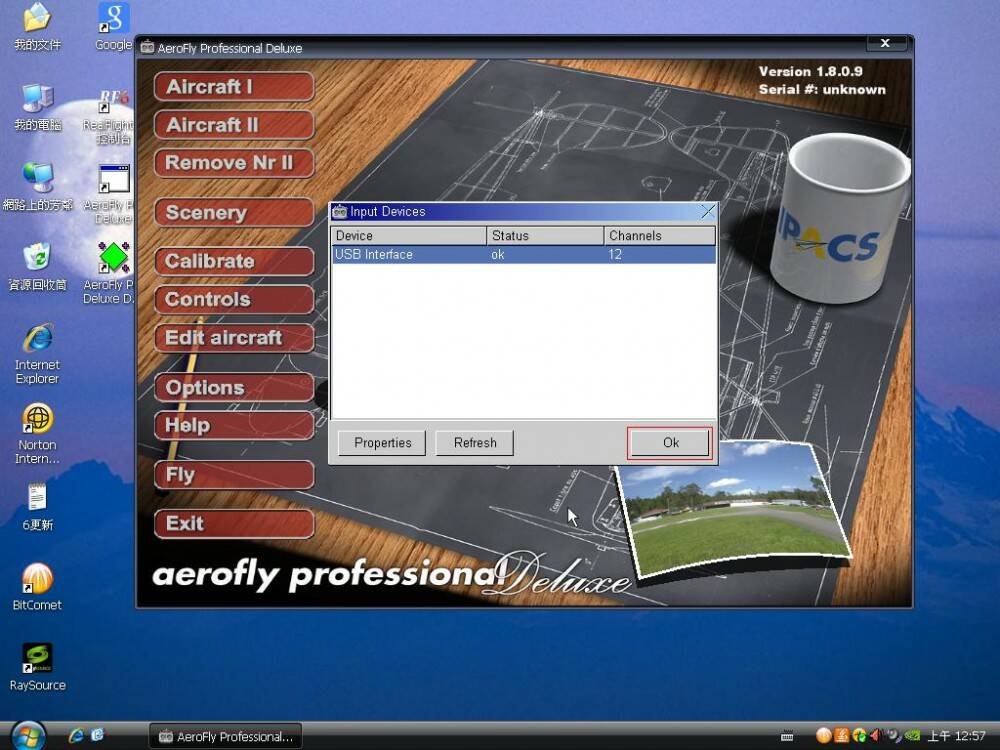
Task: Click the Edit aircraft button
Action: pyautogui.click(x=234, y=338)
